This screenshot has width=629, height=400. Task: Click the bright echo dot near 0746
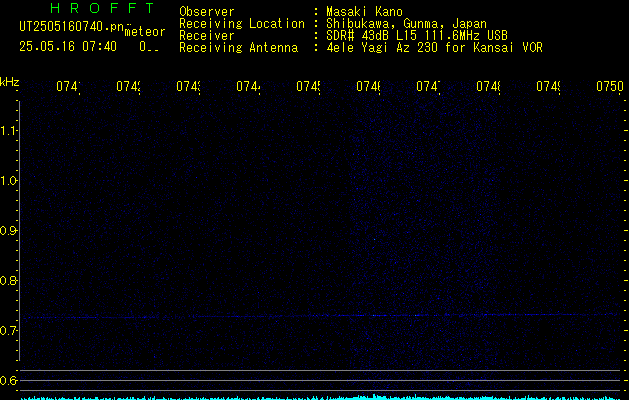374,240
